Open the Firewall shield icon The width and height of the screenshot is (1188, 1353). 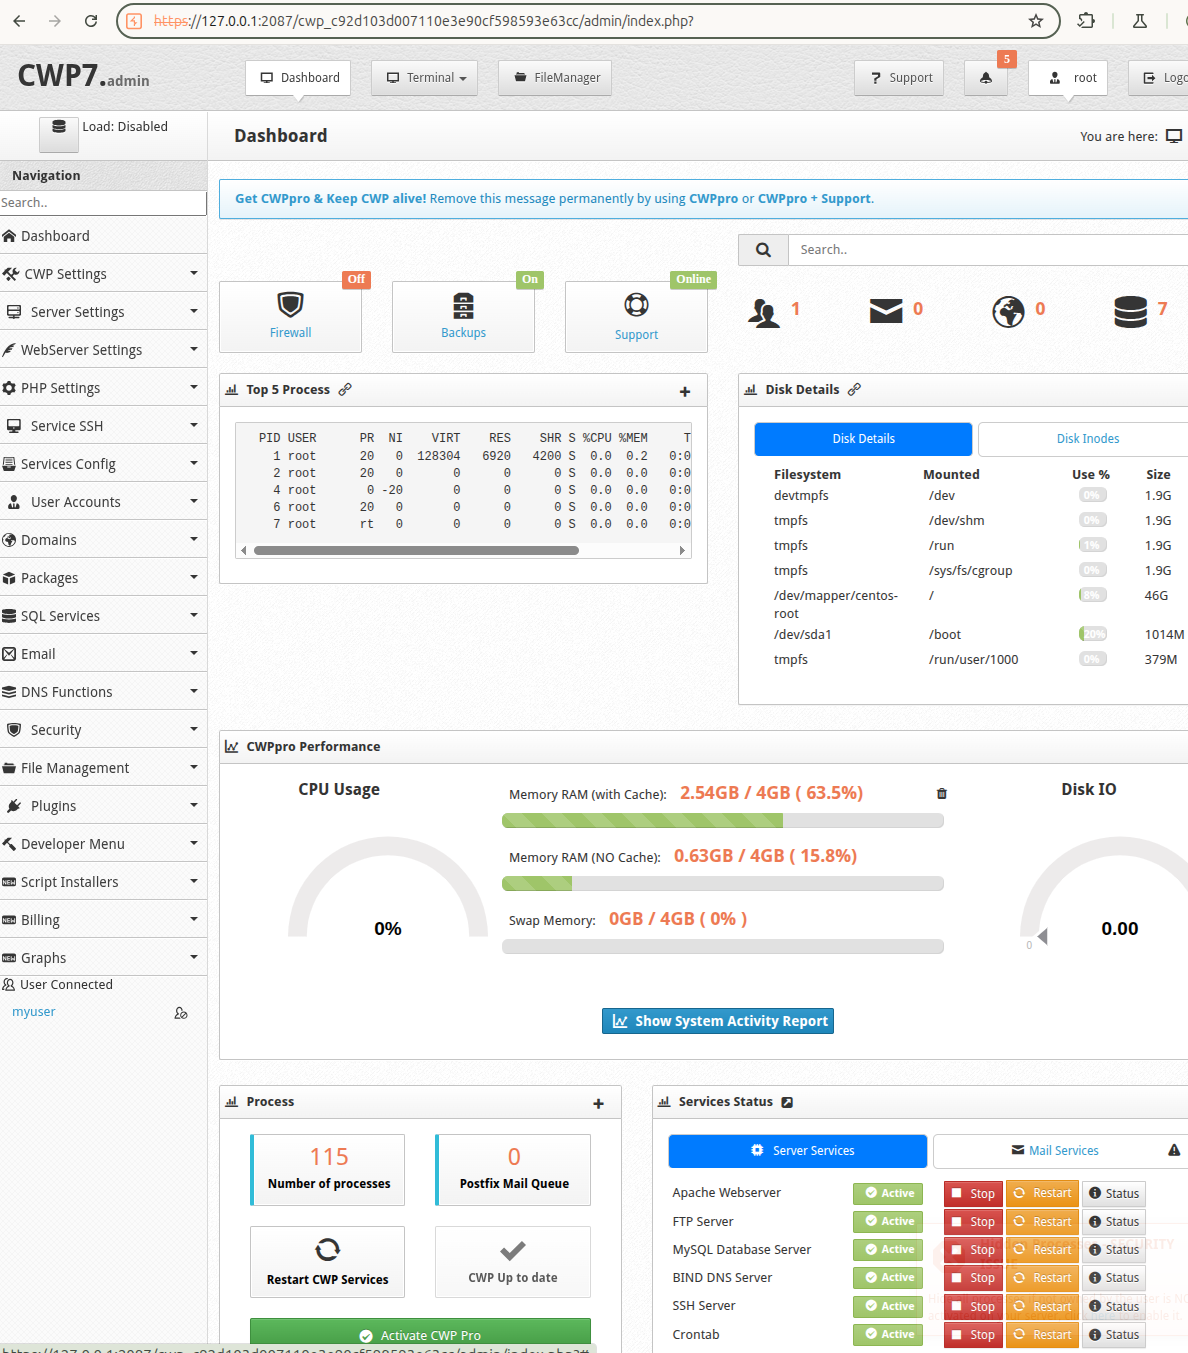pyautogui.click(x=290, y=304)
